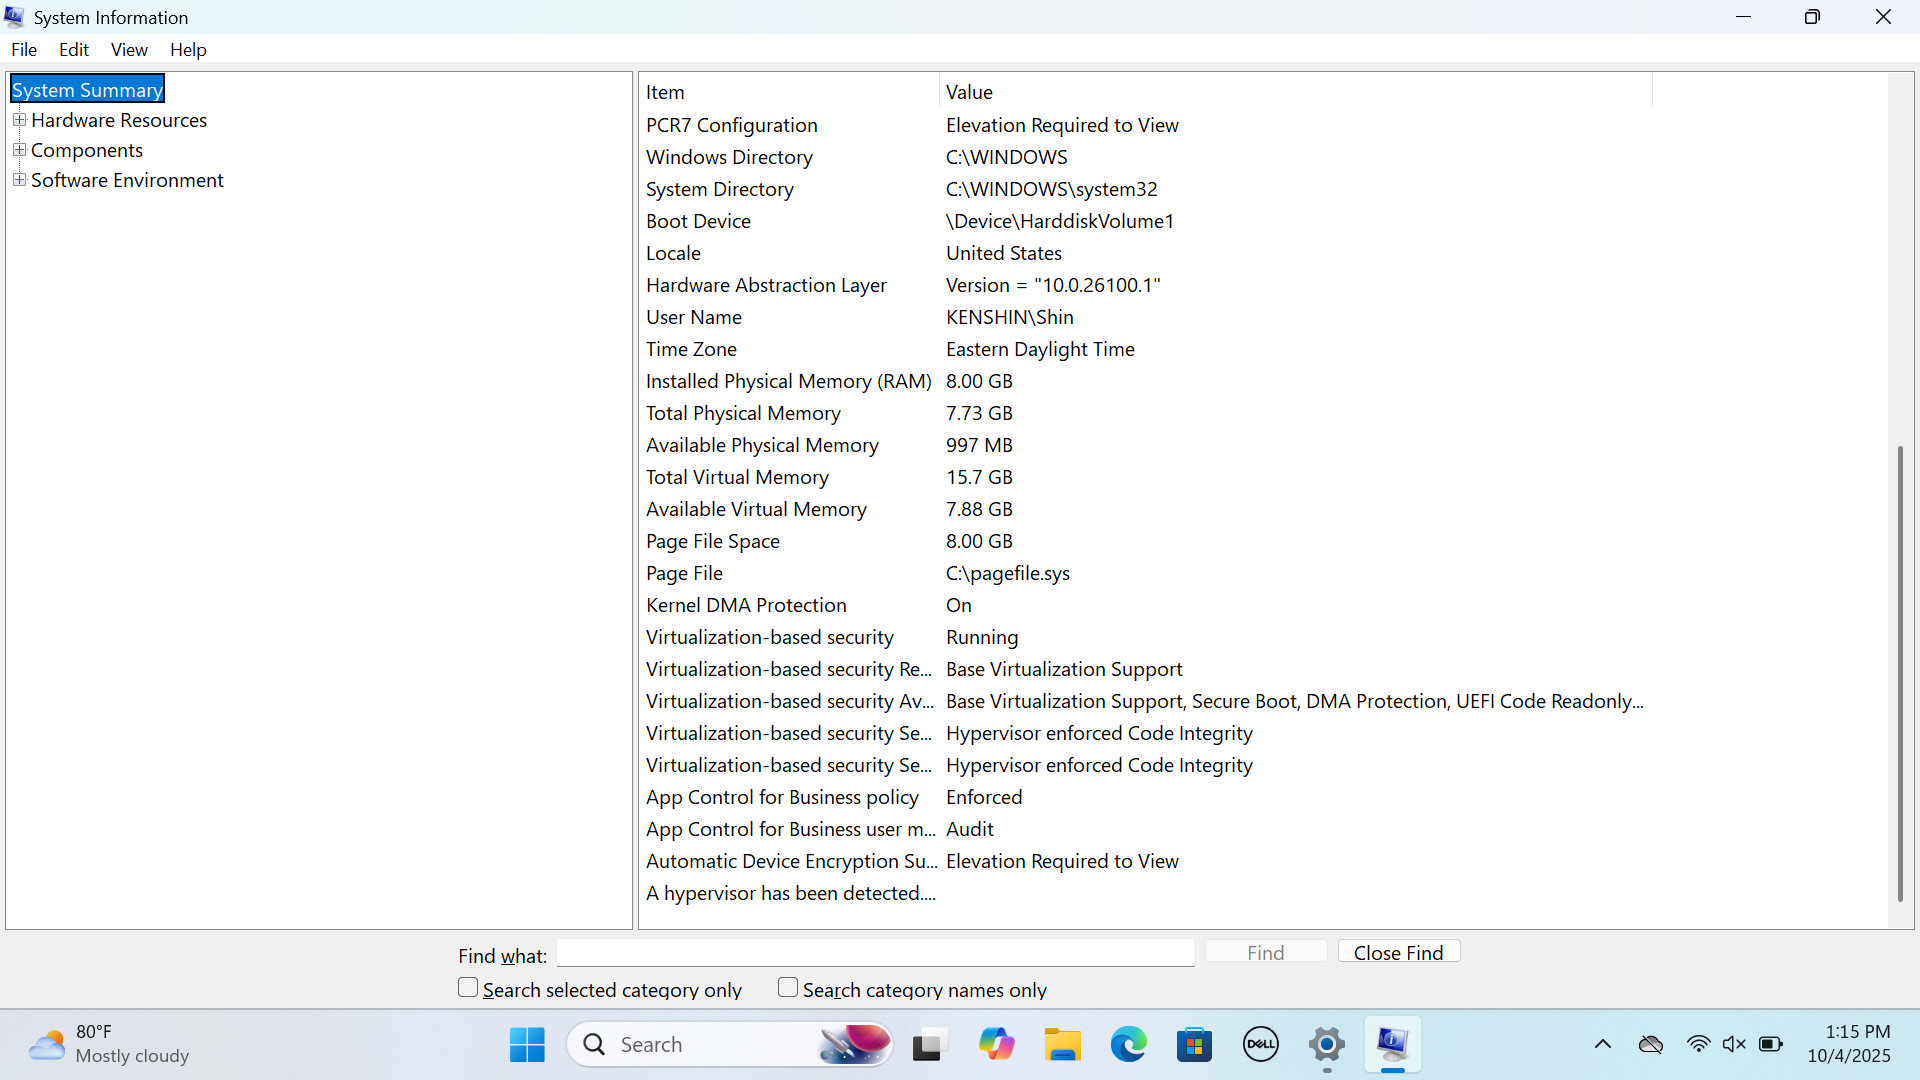
Task: Unmute the system volume in the tray
Action: point(1735,1043)
